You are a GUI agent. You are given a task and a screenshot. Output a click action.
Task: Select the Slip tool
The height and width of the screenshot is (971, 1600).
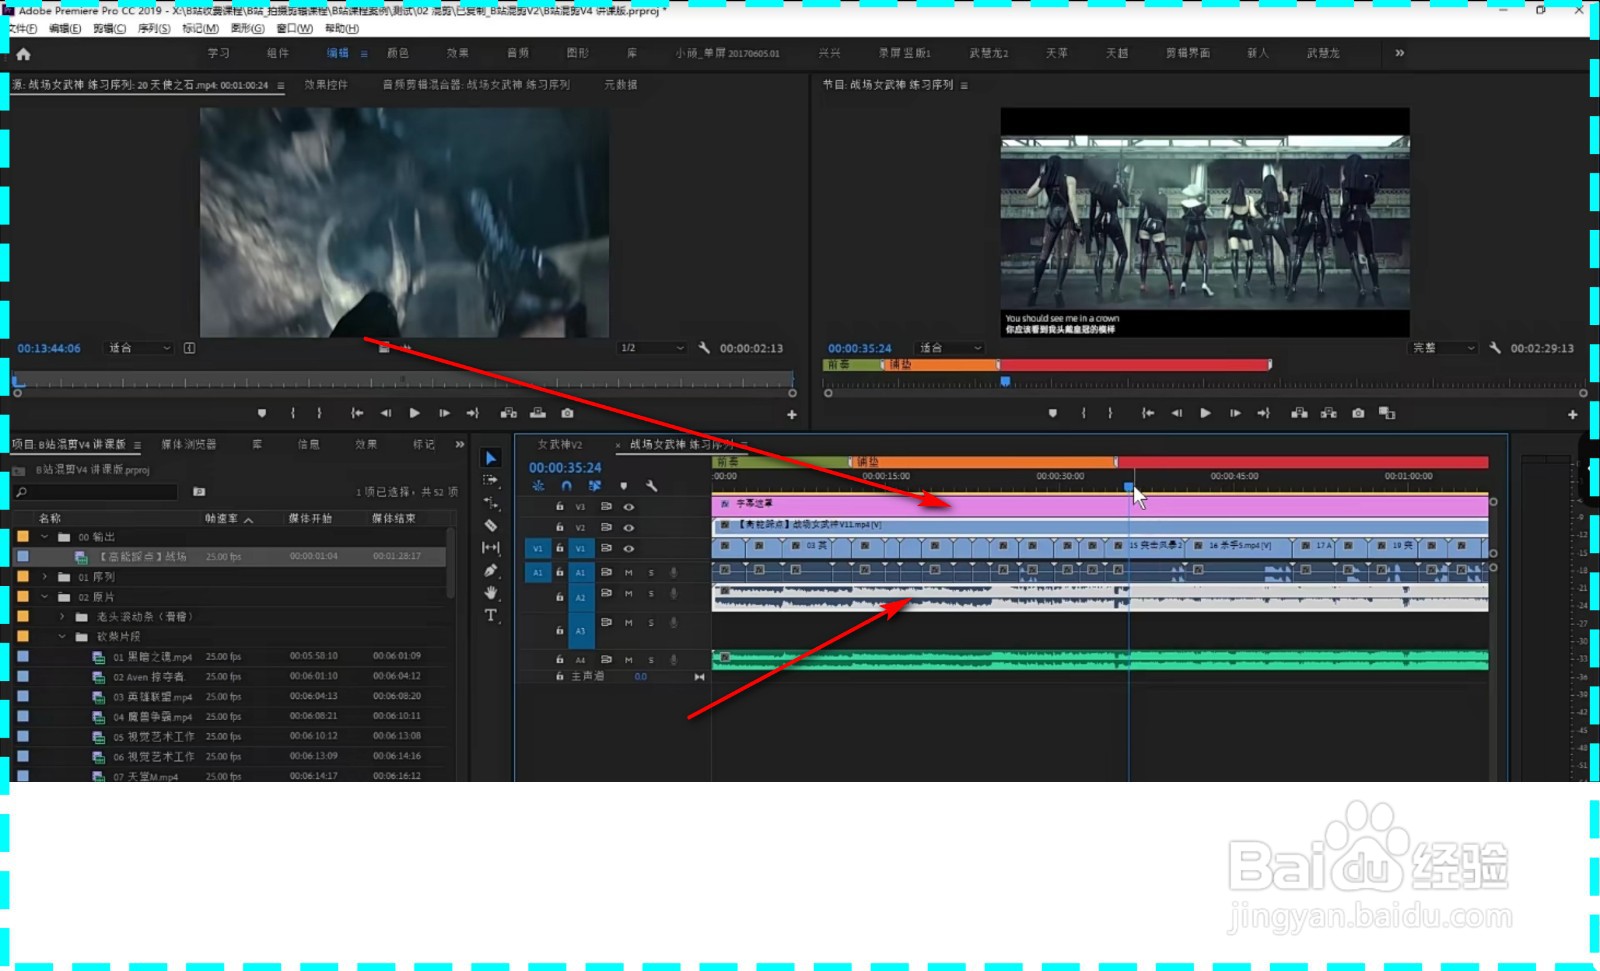(x=490, y=548)
